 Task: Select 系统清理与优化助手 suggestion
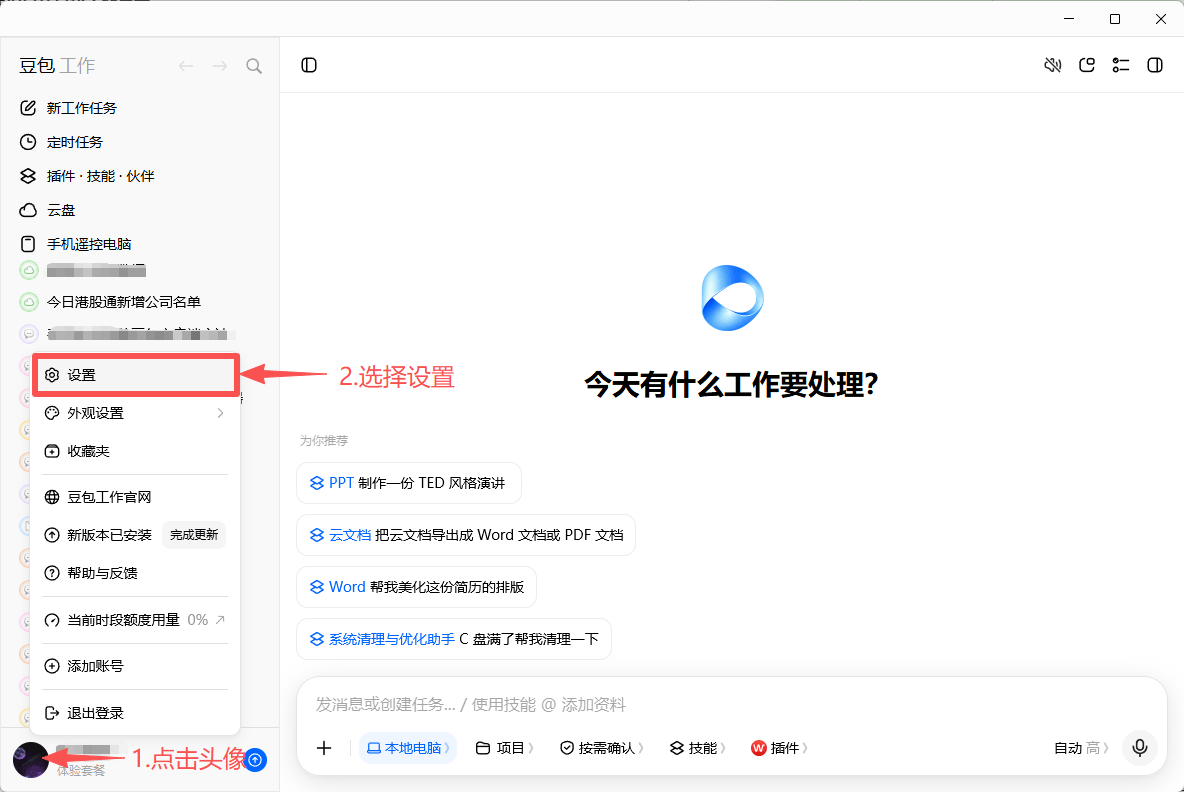tap(454, 639)
